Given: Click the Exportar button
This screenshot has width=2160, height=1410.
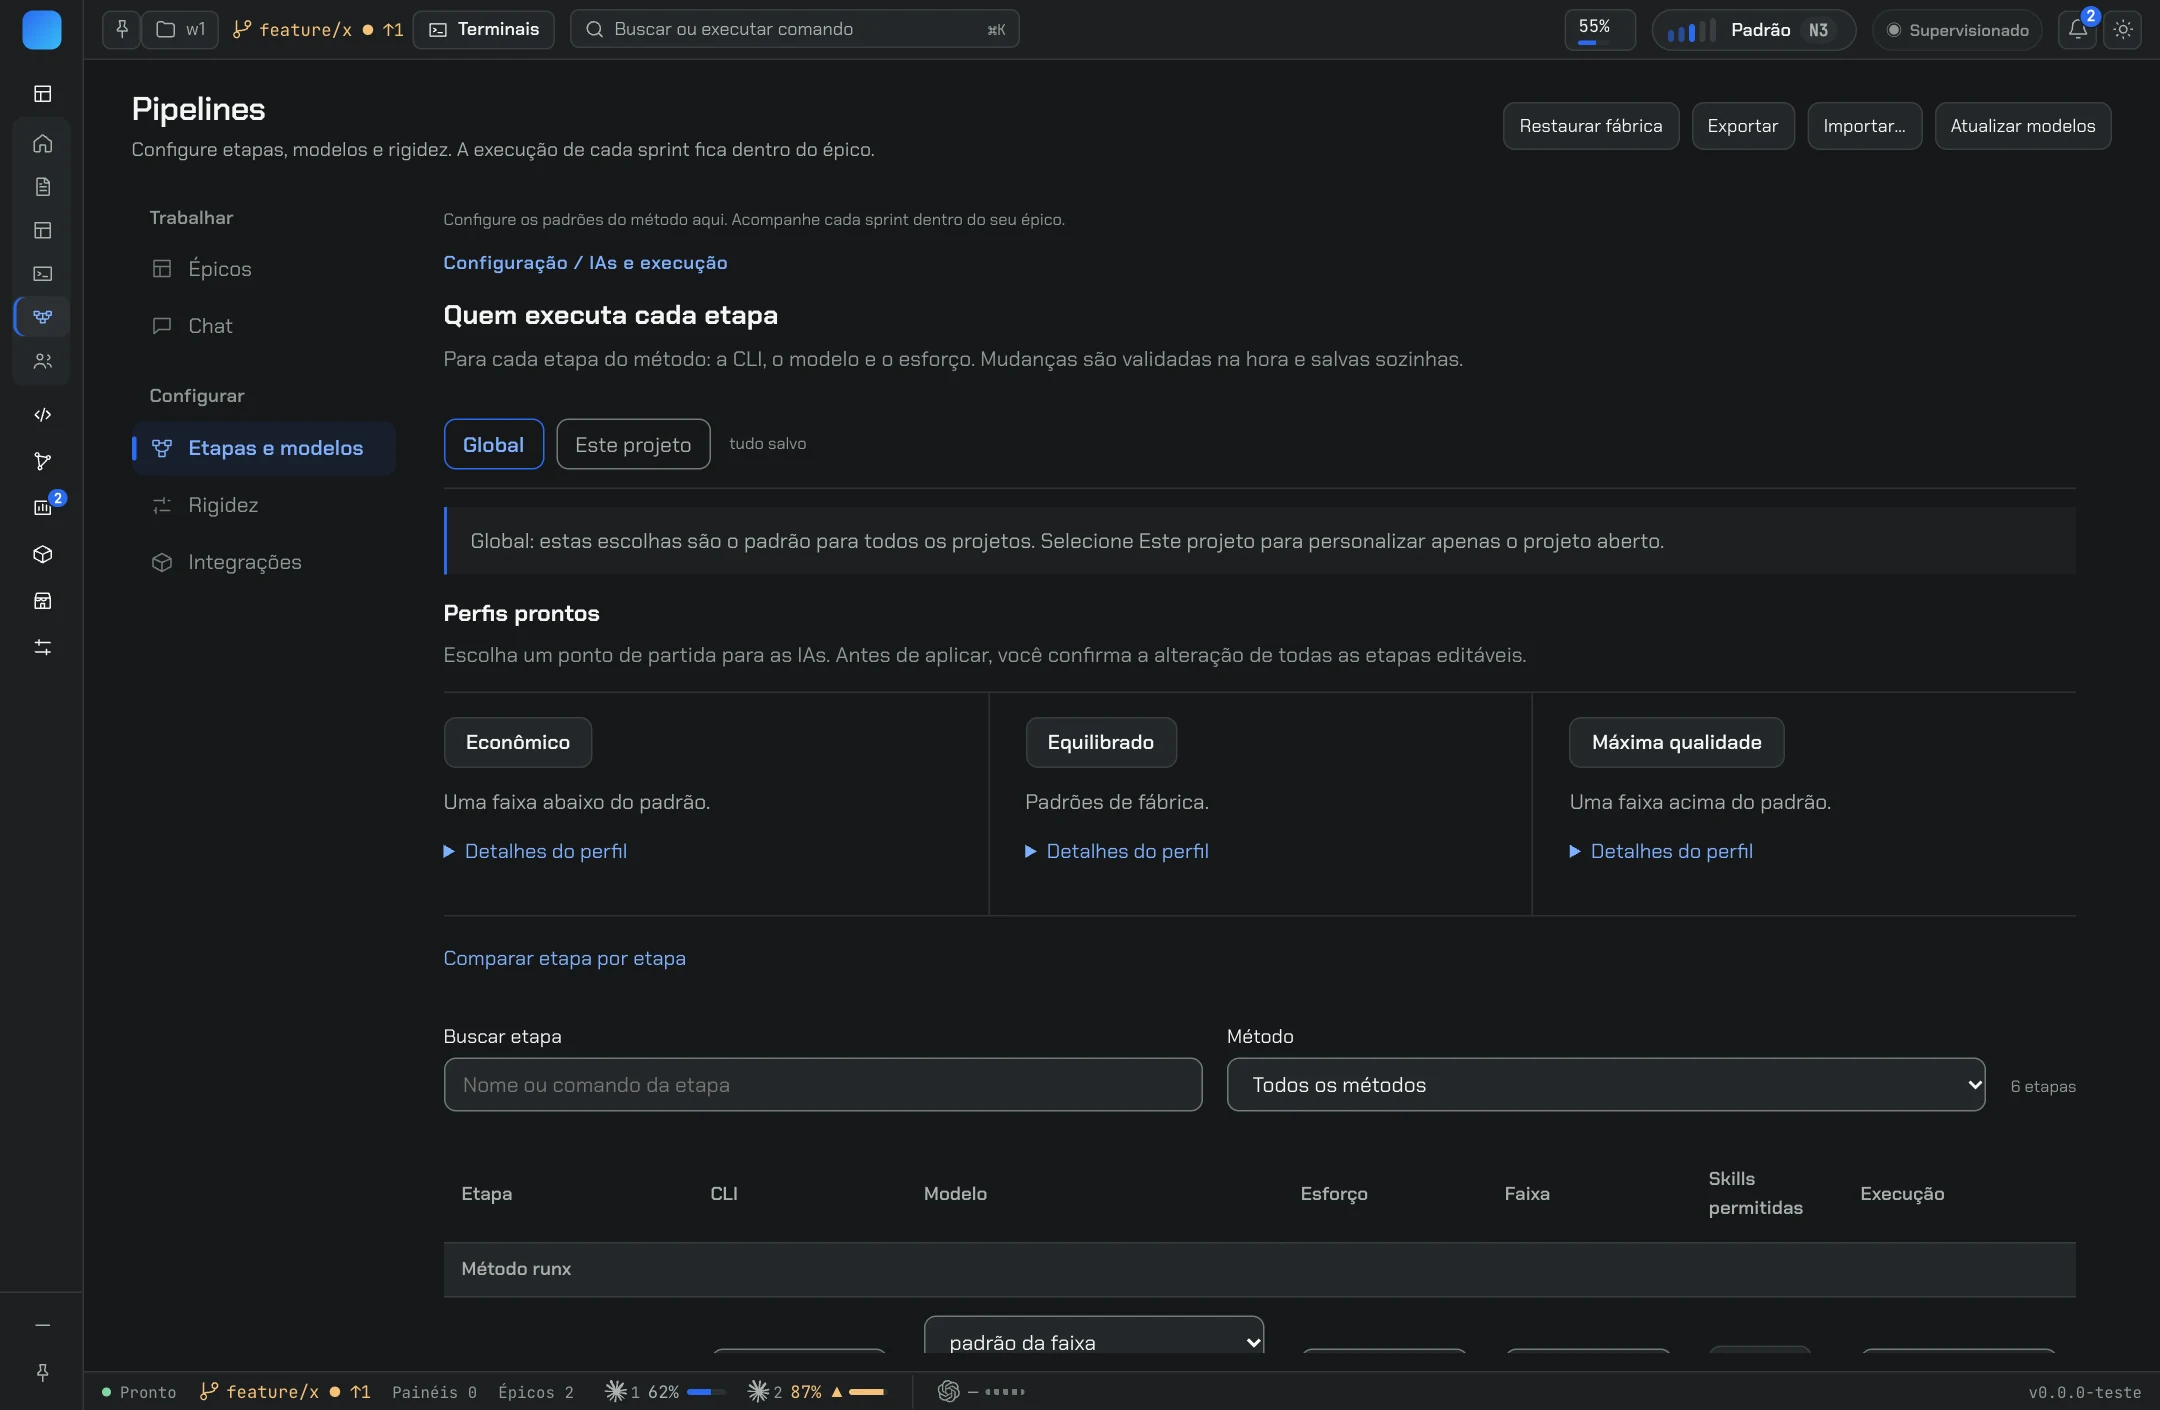Looking at the screenshot, I should [x=1743, y=126].
